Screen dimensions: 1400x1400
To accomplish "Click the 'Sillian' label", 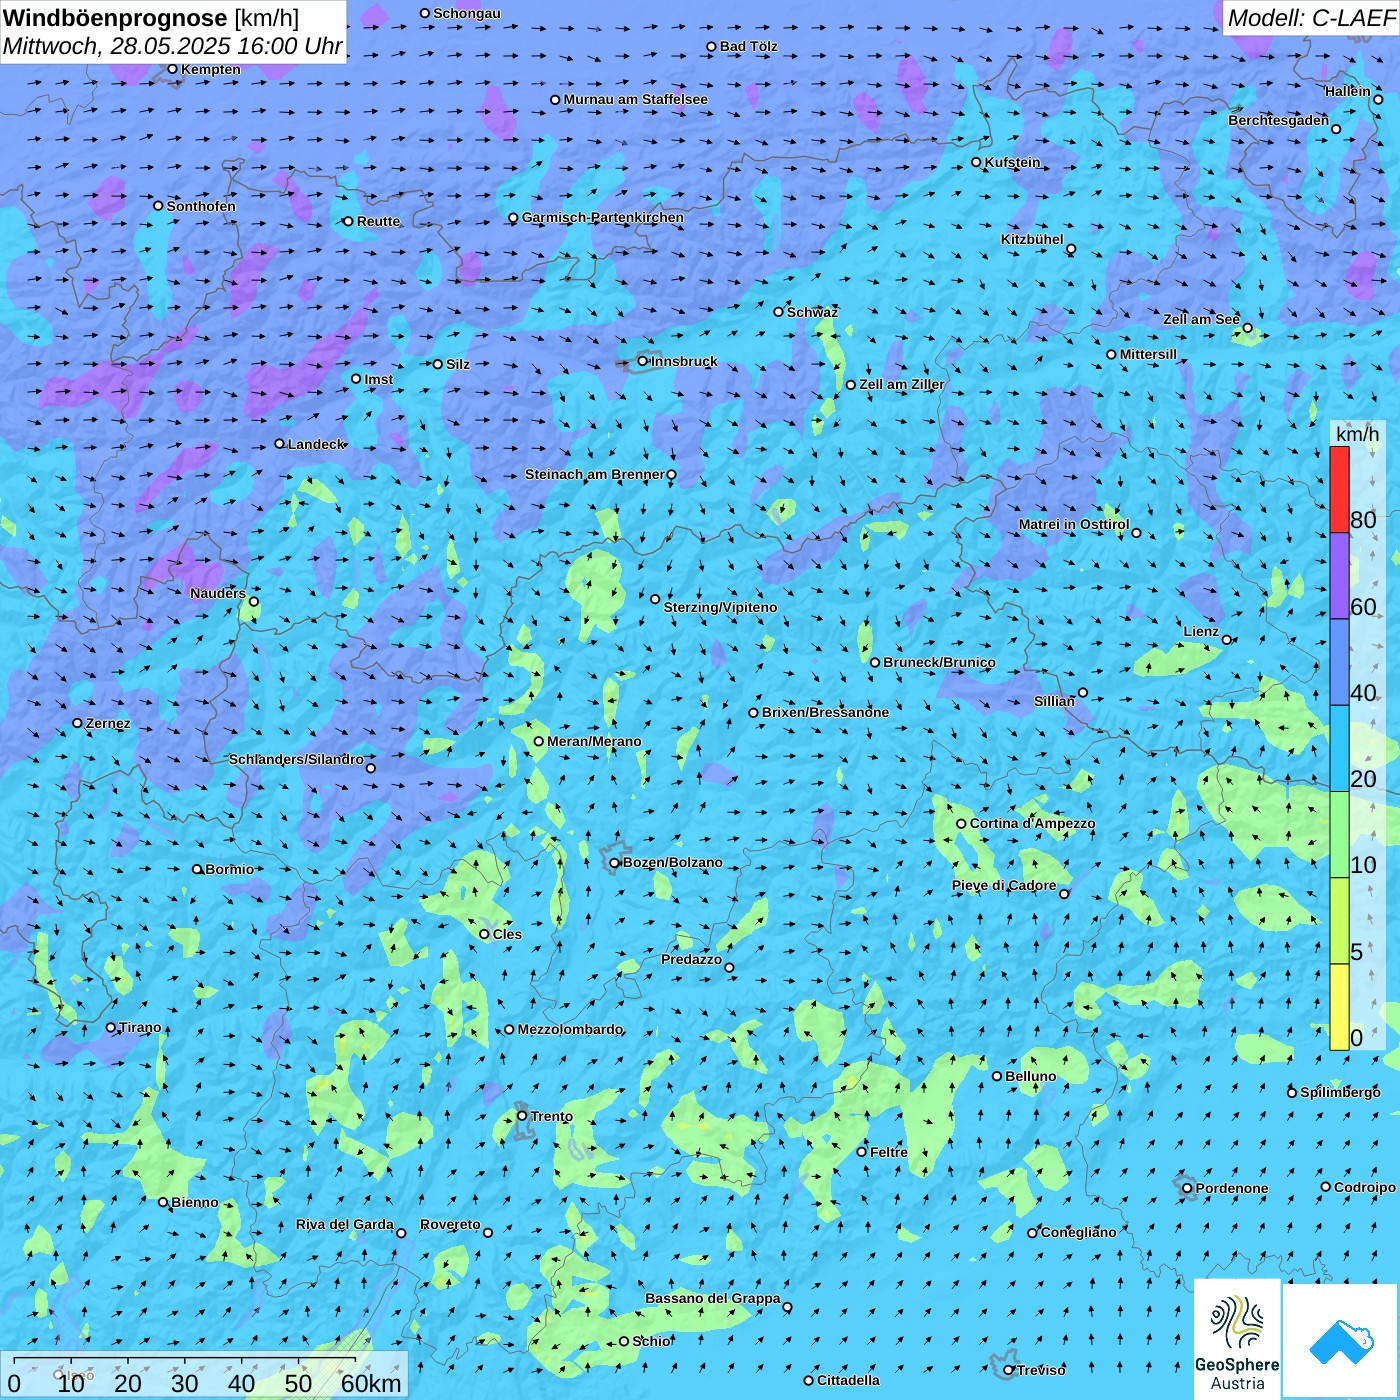I will click(x=1054, y=701).
